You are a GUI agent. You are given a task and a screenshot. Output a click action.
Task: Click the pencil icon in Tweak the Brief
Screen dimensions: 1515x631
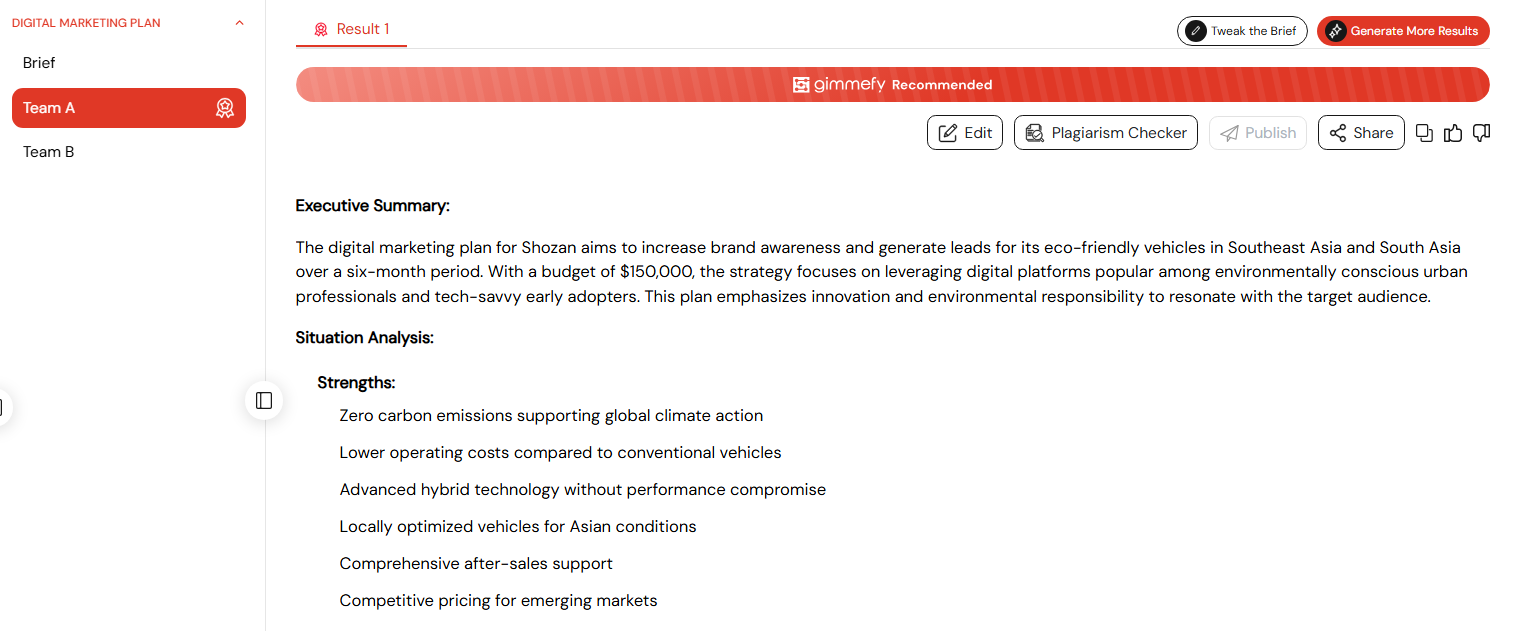[1195, 31]
